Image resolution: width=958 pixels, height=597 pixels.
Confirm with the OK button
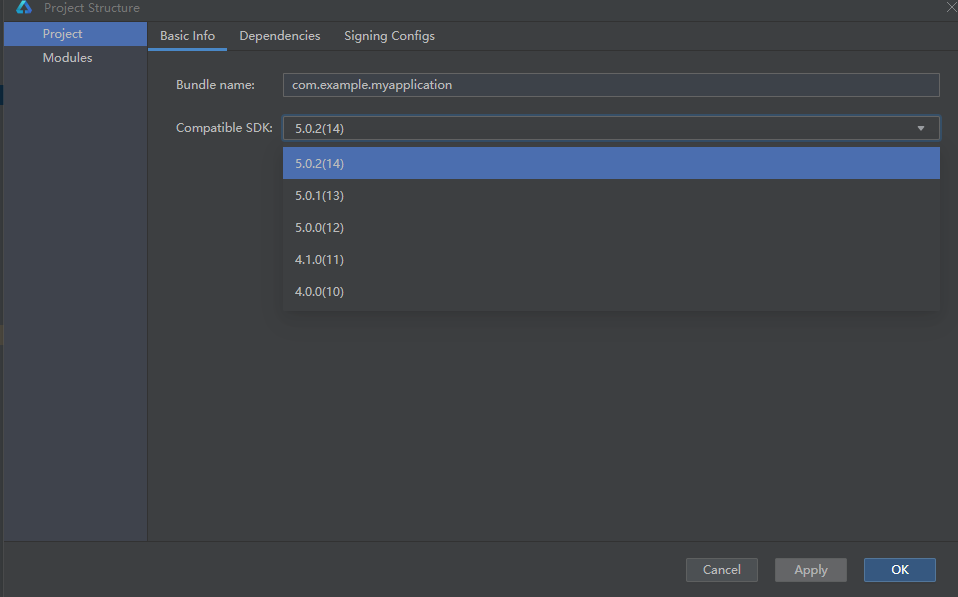899,570
